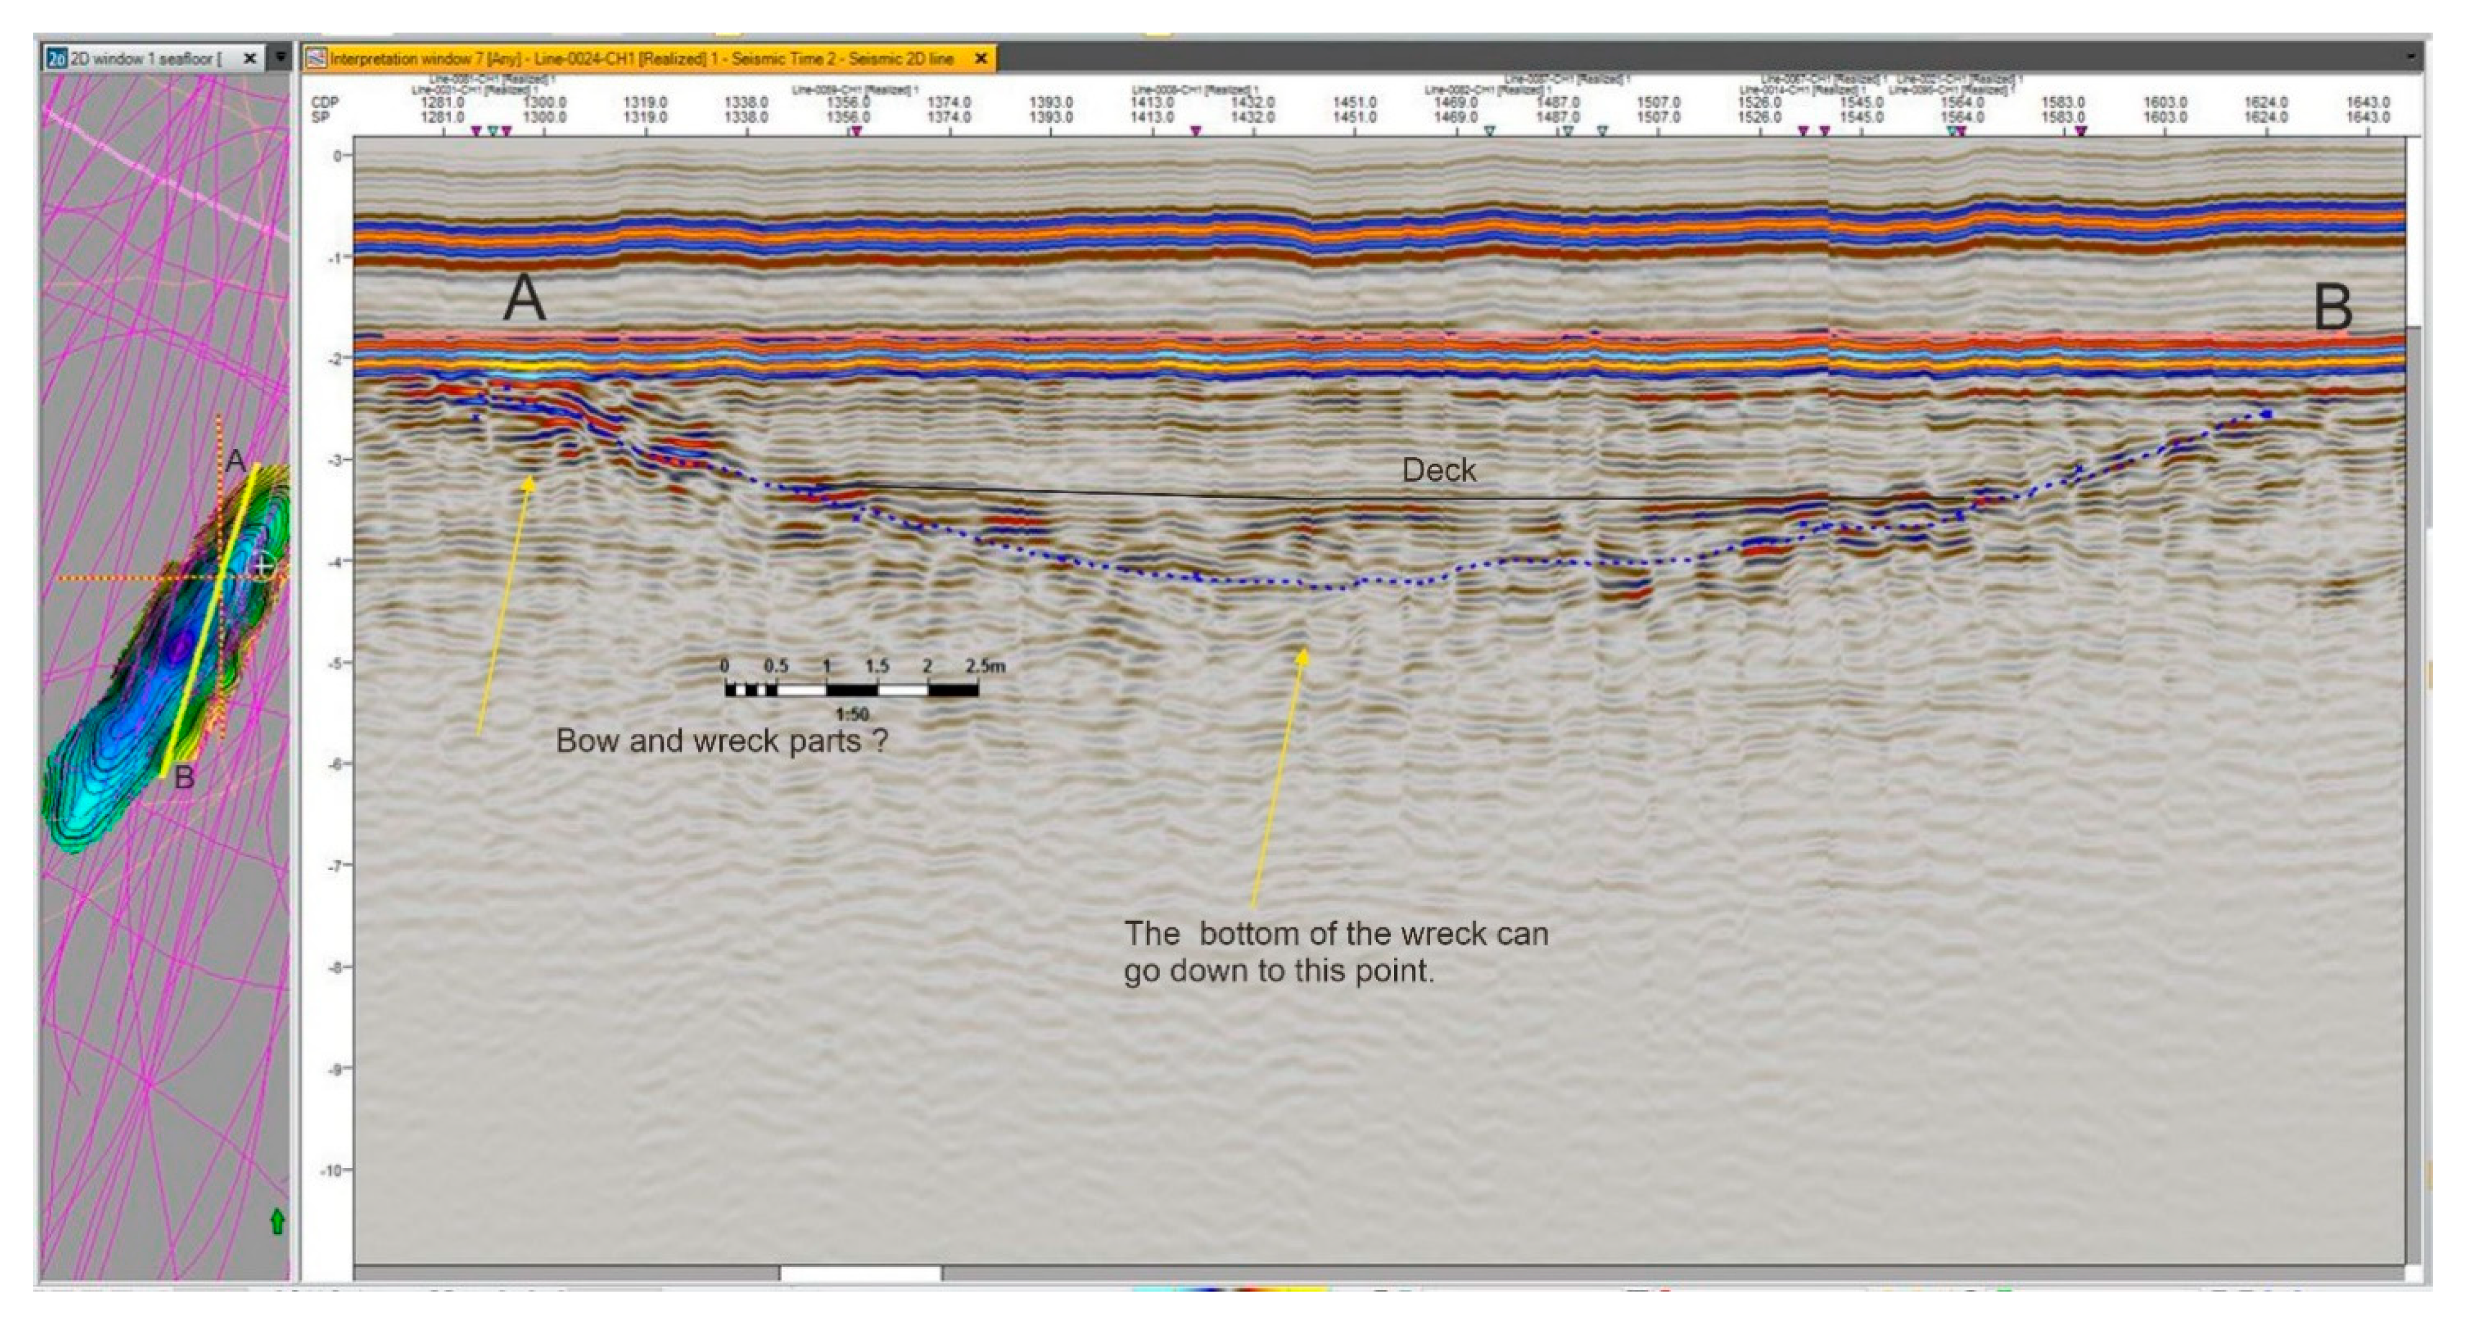Viewport: 2468px width, 1322px height.
Task: Click the magenta intersection marker near CDP 1432
Action: 1195,131
